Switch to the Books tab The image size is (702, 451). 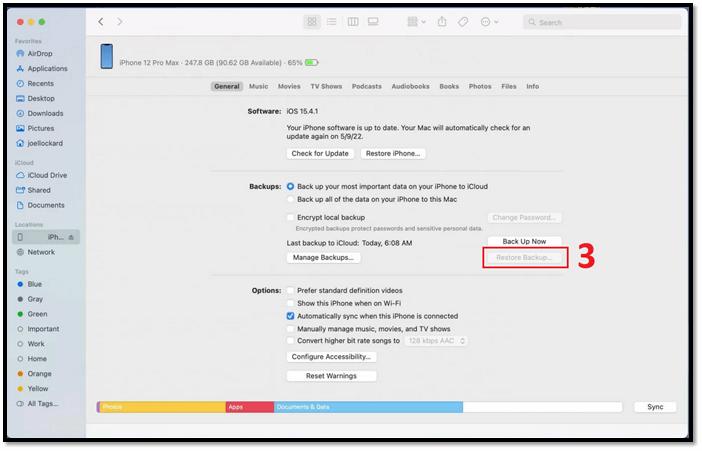click(449, 86)
